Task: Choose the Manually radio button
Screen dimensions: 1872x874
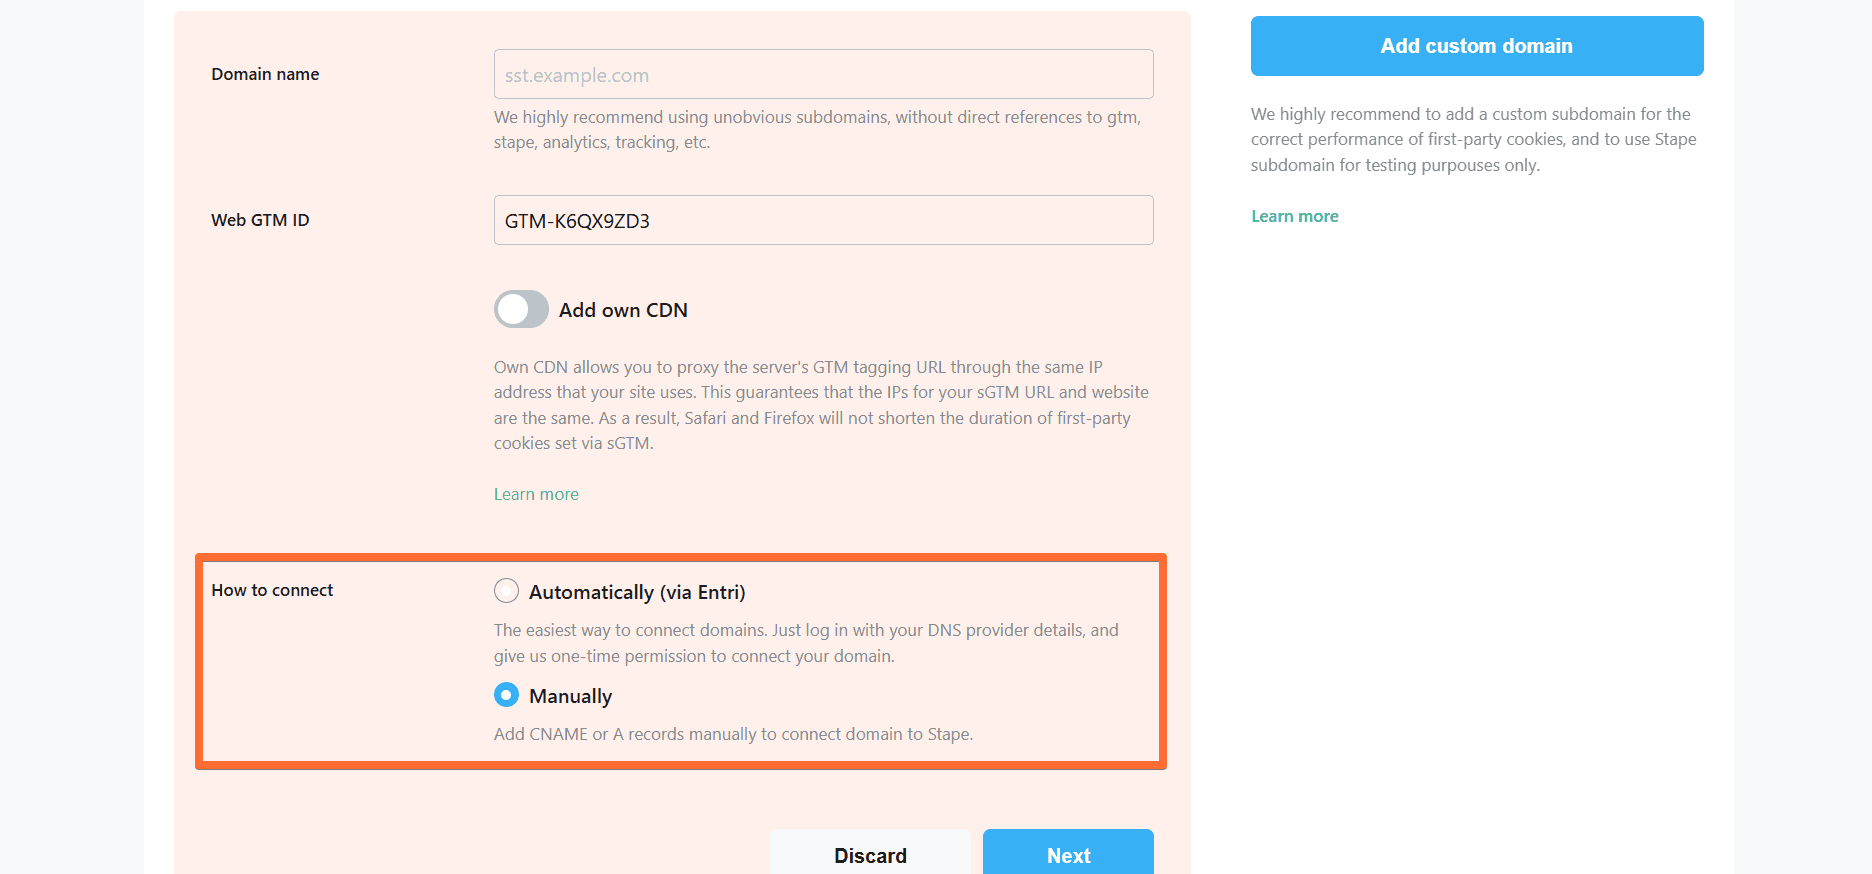Action: [x=506, y=695]
